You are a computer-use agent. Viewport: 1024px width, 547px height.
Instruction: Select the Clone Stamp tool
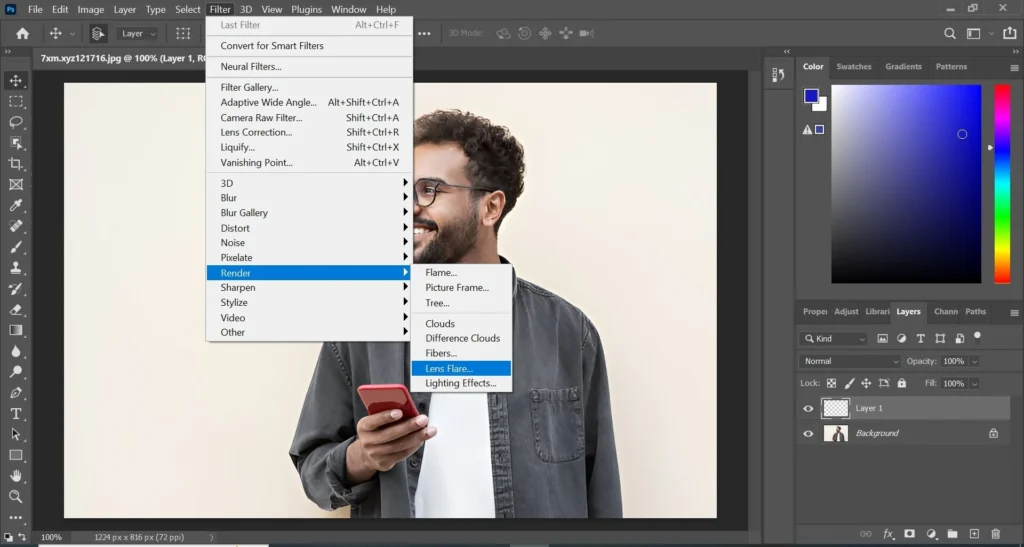coord(16,268)
